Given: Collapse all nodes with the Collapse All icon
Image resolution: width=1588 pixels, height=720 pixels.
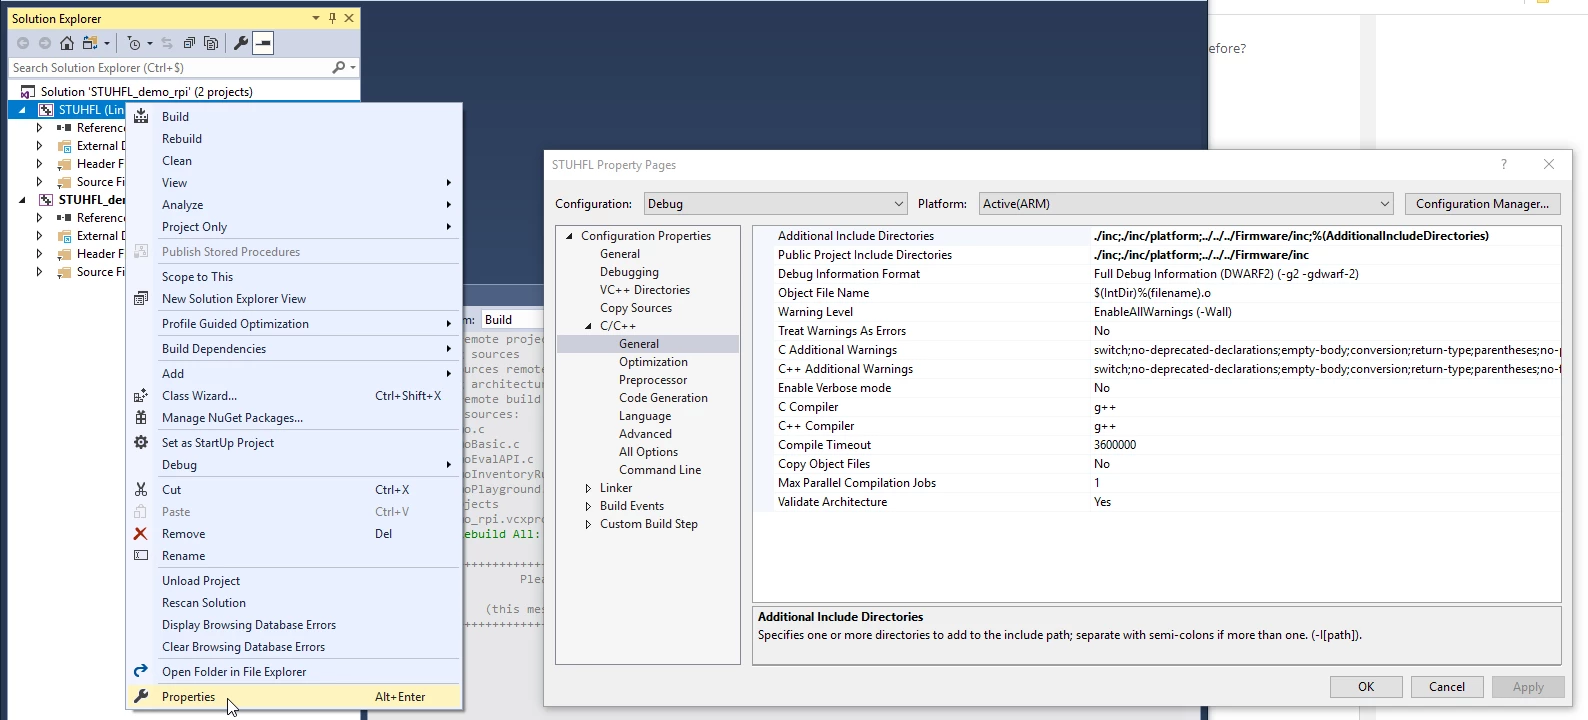Looking at the screenshot, I should (189, 43).
